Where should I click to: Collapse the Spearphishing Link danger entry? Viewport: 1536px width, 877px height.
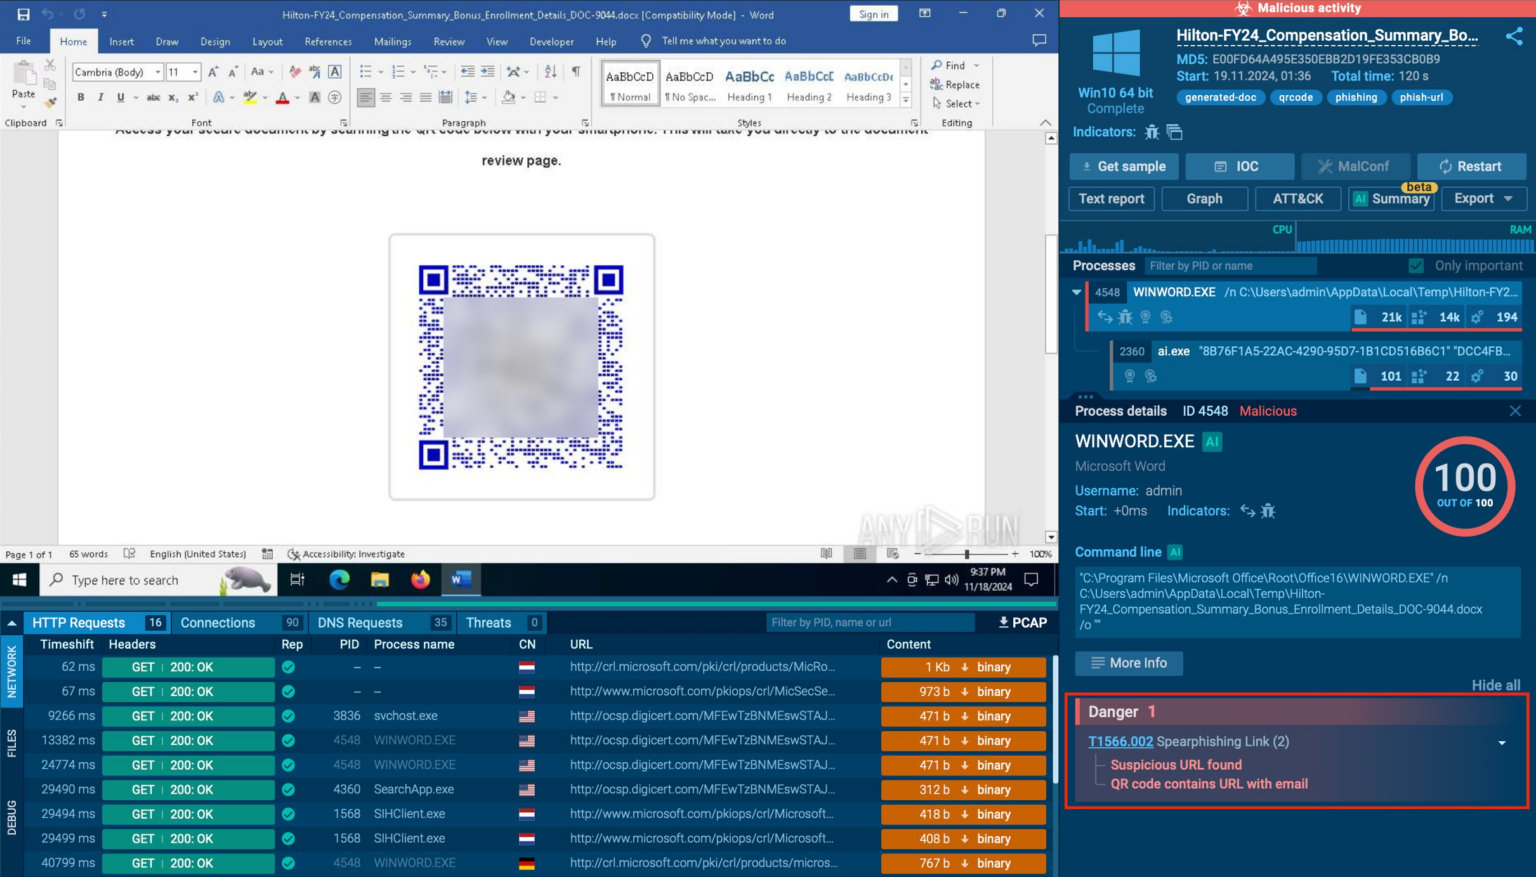pos(1501,743)
